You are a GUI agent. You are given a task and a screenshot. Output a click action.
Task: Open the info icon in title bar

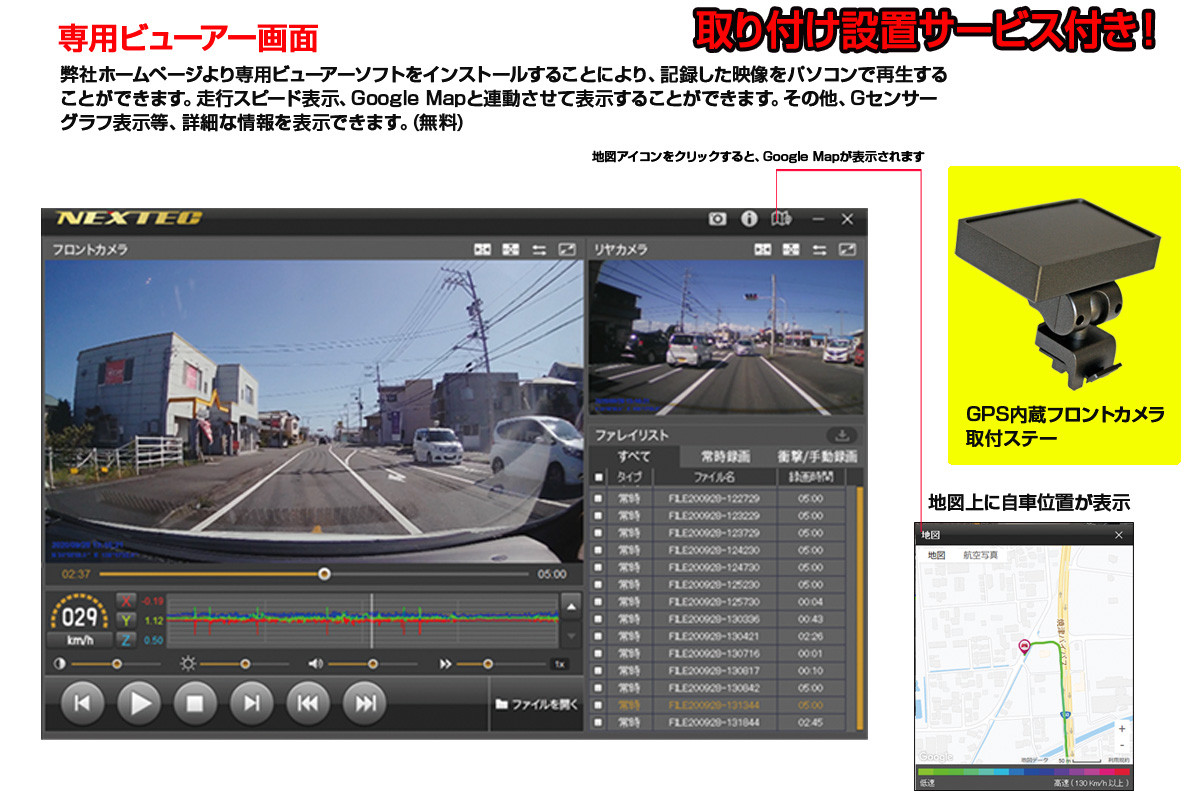[x=748, y=219]
